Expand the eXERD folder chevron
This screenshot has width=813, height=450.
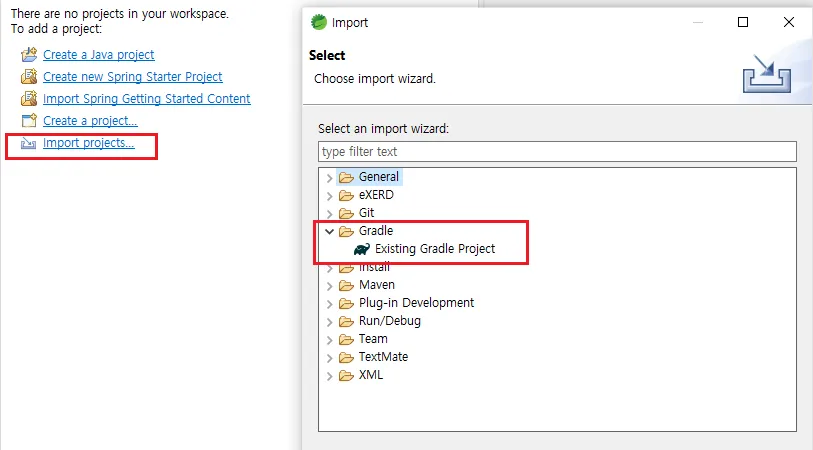329,196
